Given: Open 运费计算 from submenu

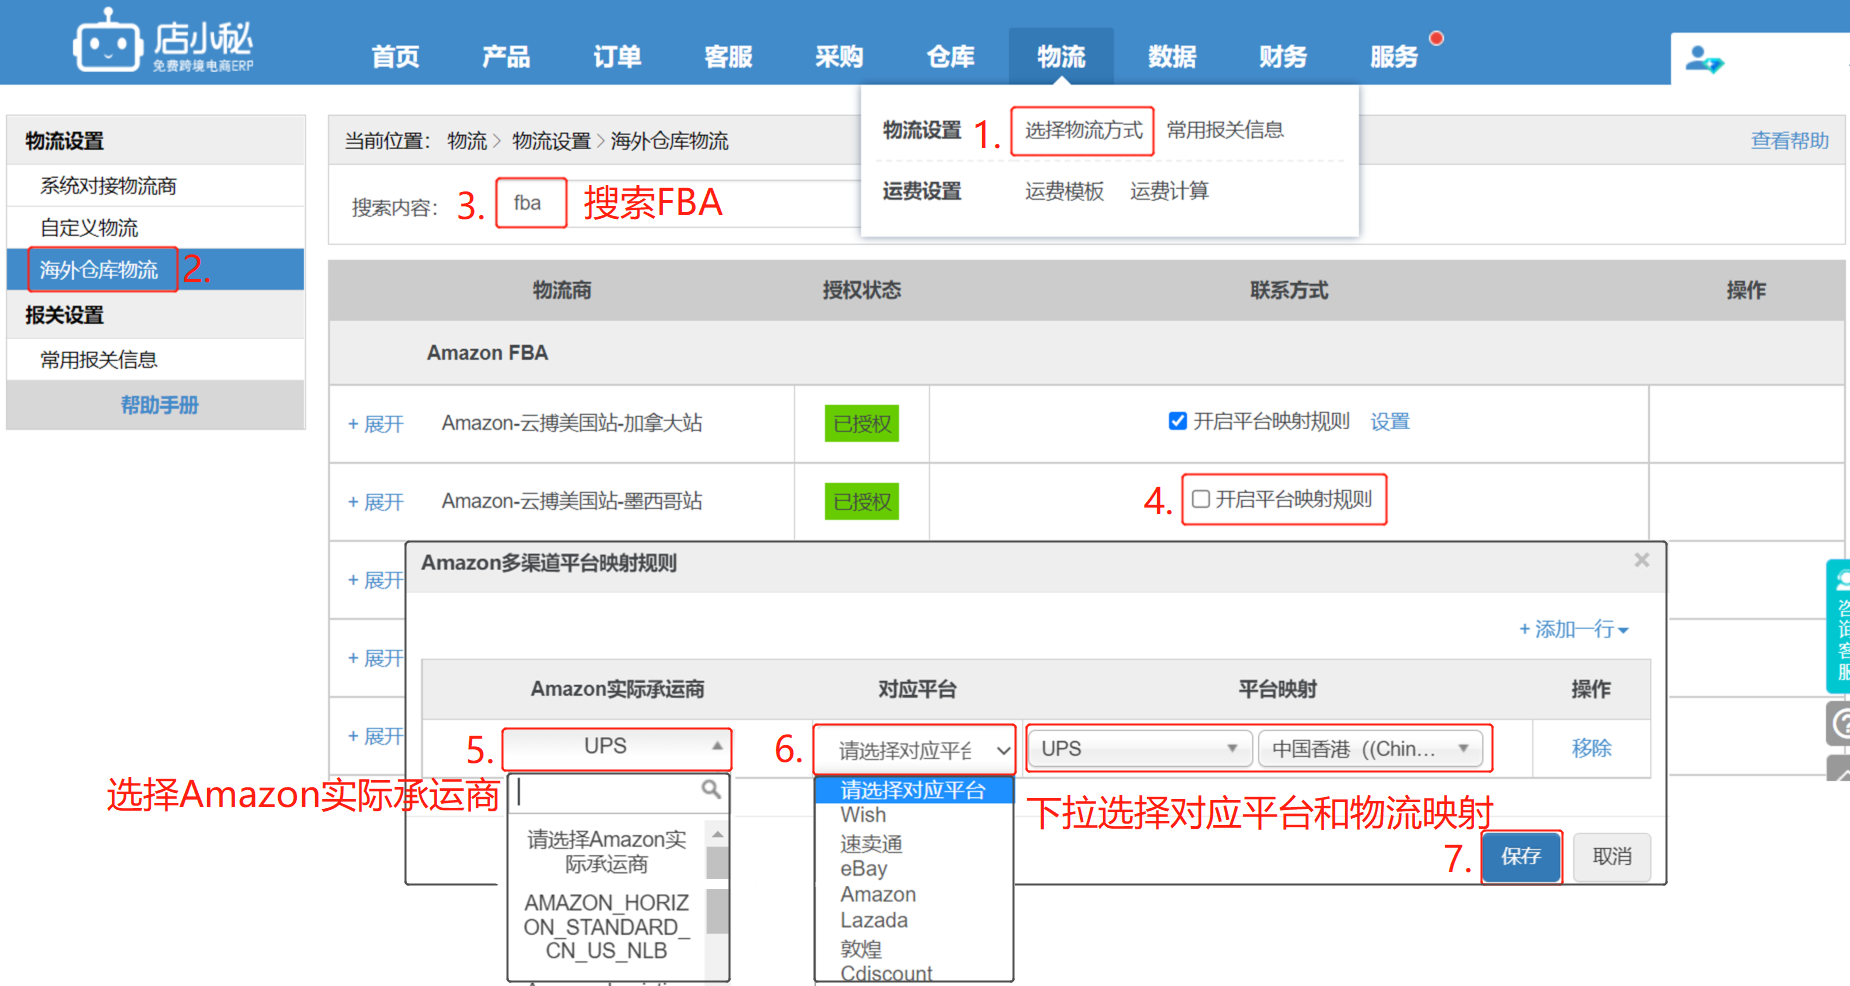Looking at the screenshot, I should pos(1169,191).
